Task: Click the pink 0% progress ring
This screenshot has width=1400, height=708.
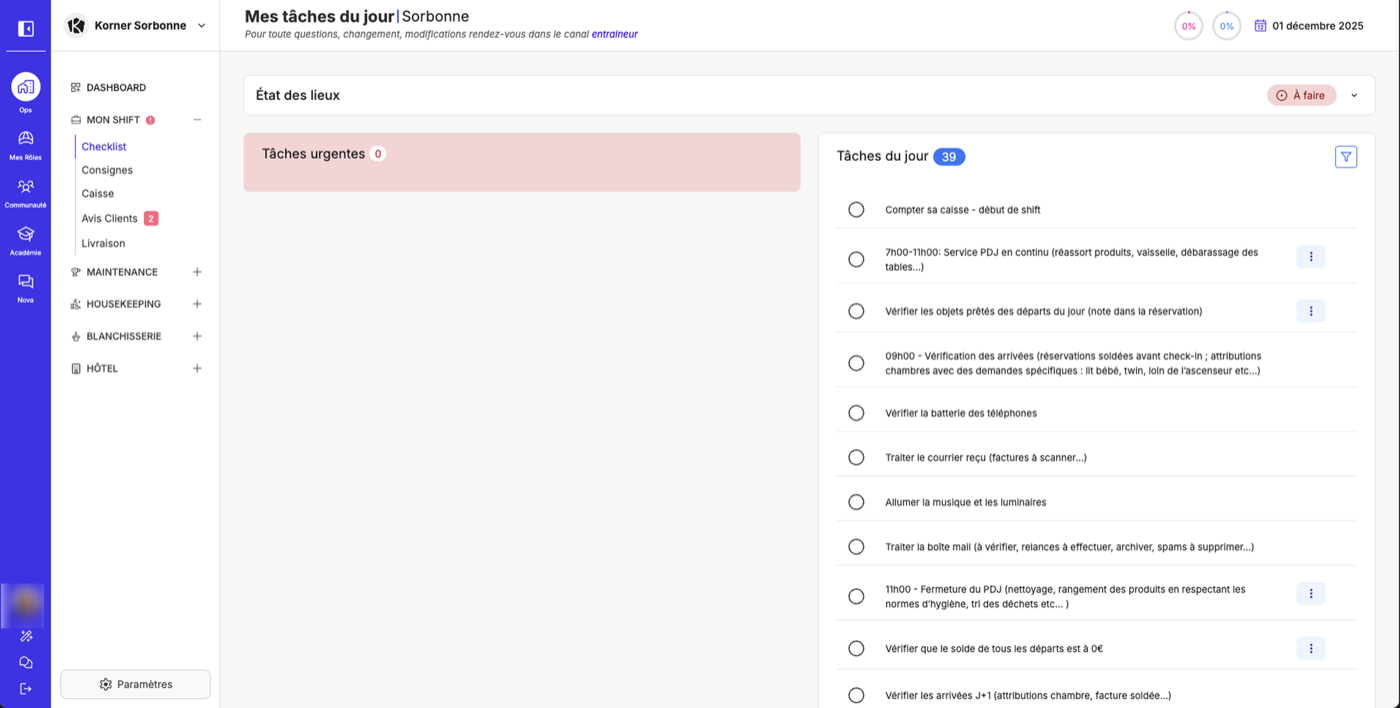Action: point(1188,26)
